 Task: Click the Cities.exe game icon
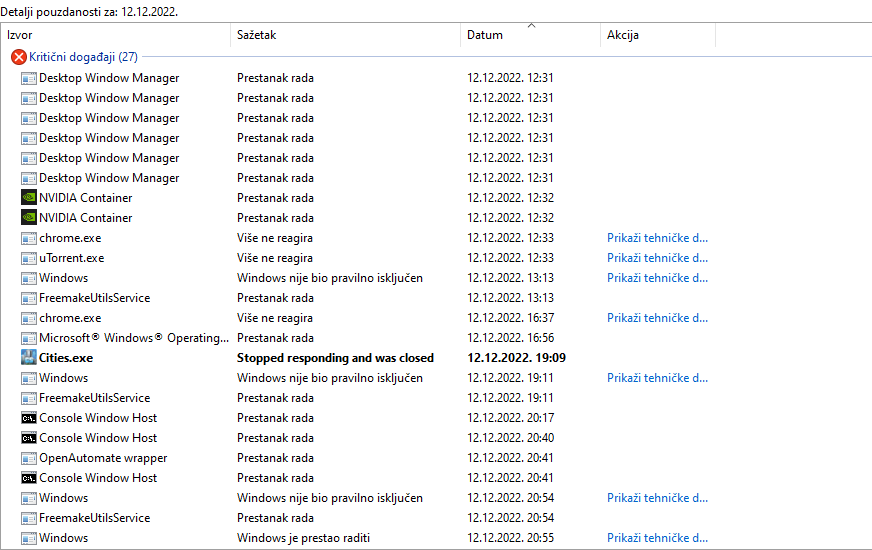(28, 358)
